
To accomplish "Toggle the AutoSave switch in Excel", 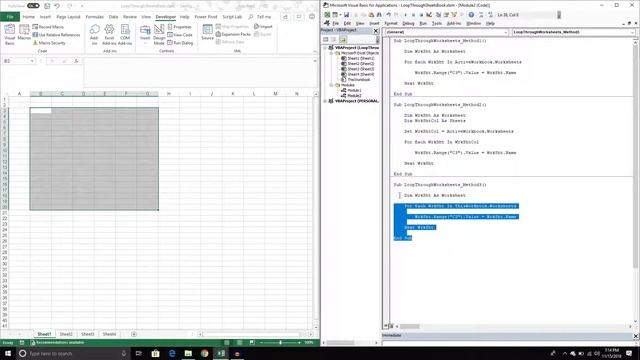I will click(x=33, y=6).
